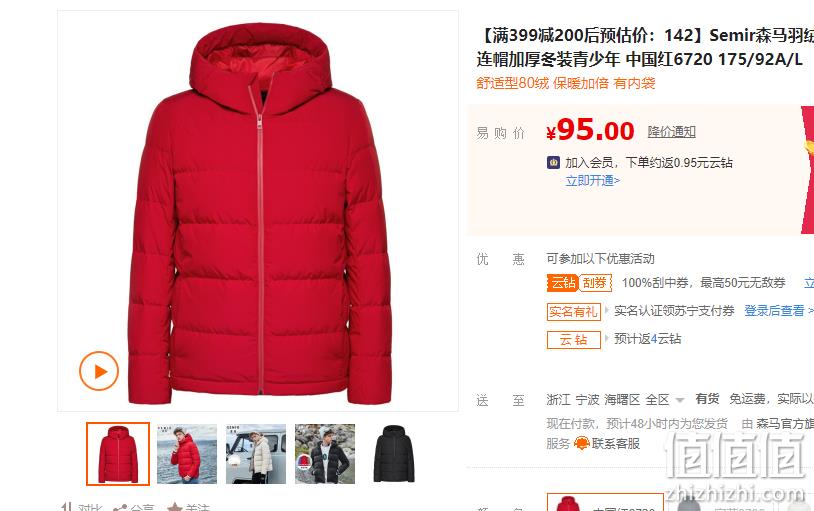Click the 降价通知 price drop alert link
The image size is (814, 511).
click(671, 132)
